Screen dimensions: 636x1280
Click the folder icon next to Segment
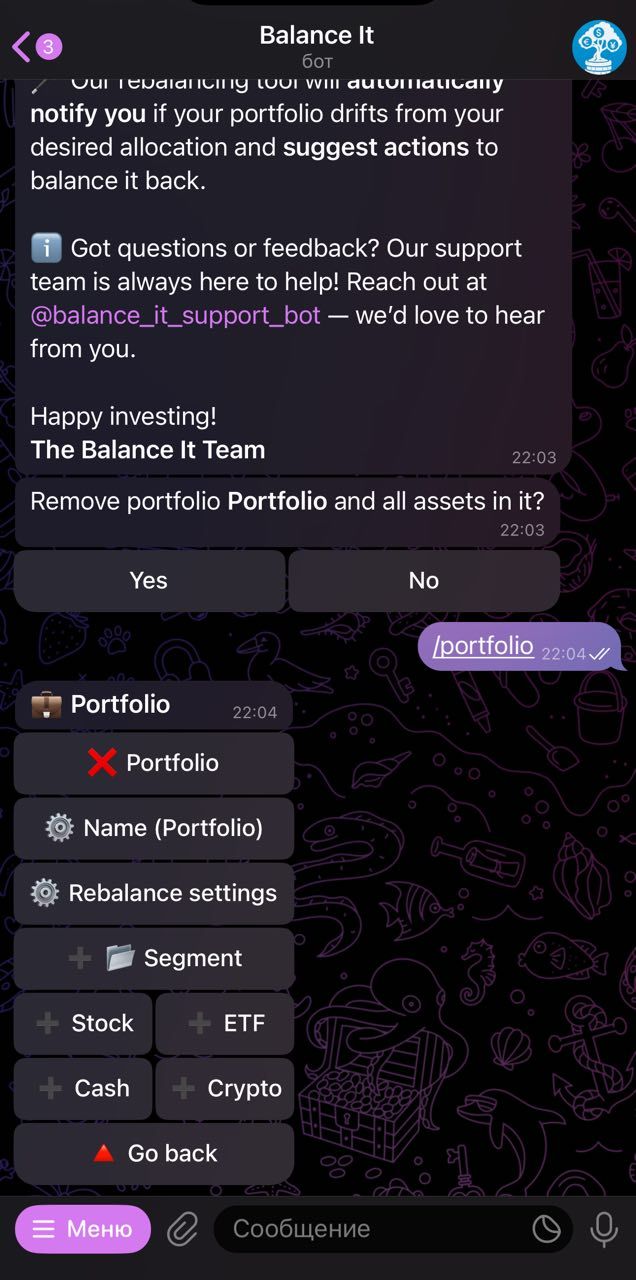pyautogui.click(x=119, y=957)
